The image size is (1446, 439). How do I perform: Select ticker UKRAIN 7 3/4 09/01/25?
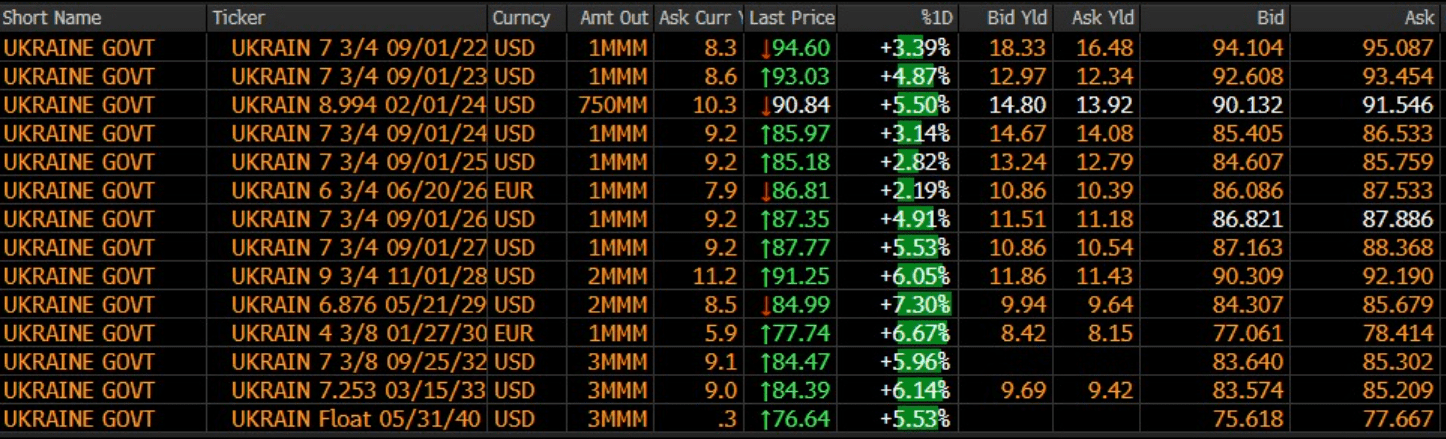[x=359, y=162]
